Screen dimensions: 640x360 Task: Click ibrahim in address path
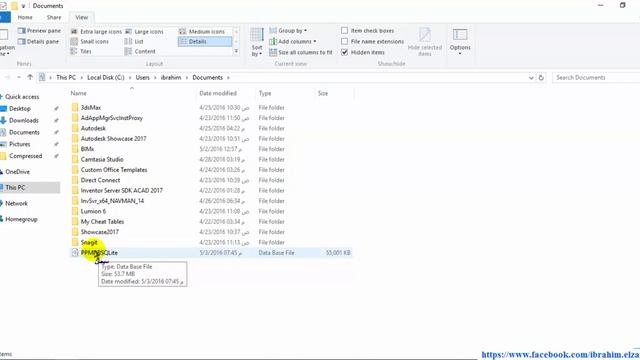tap(171, 78)
